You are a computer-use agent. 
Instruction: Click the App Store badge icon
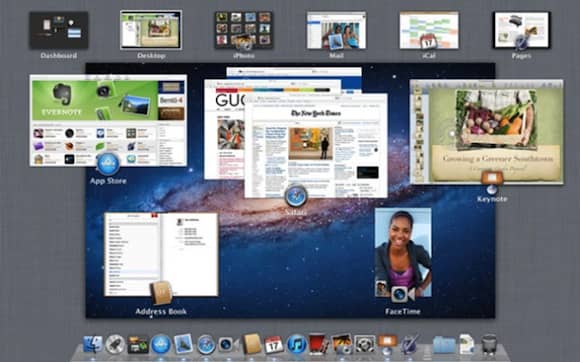tap(108, 164)
